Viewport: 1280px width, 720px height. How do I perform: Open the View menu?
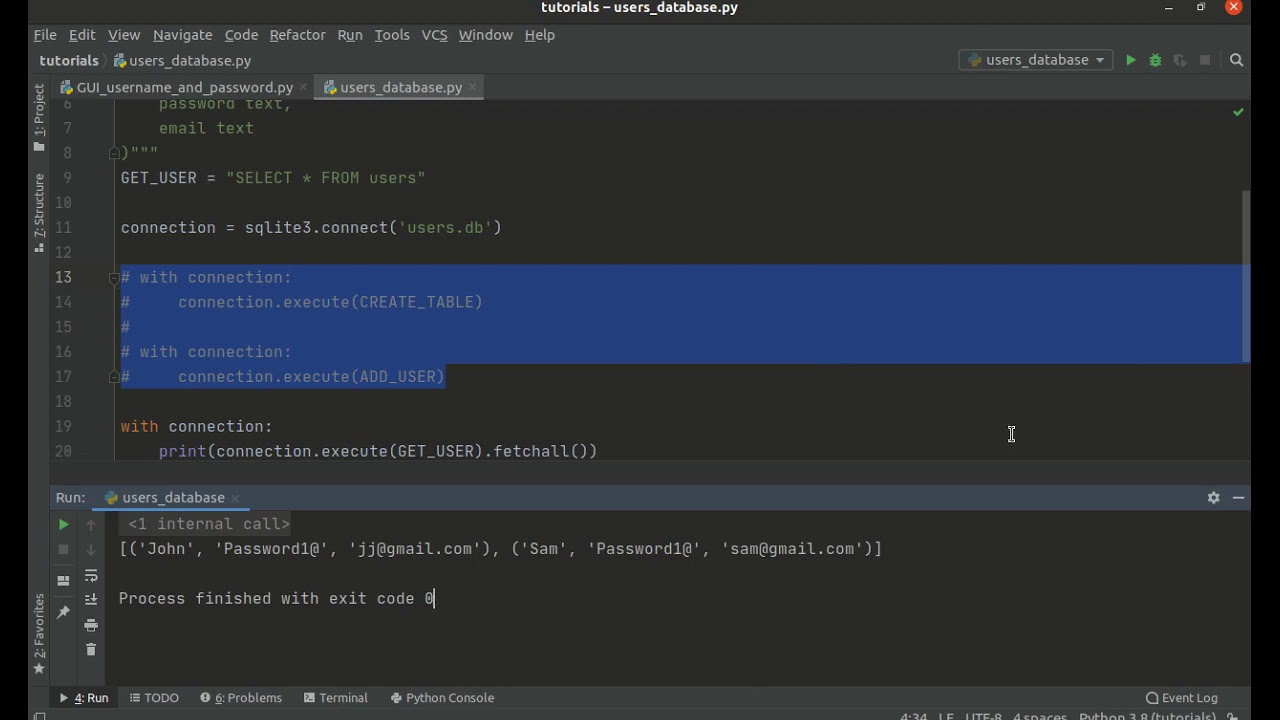point(124,35)
